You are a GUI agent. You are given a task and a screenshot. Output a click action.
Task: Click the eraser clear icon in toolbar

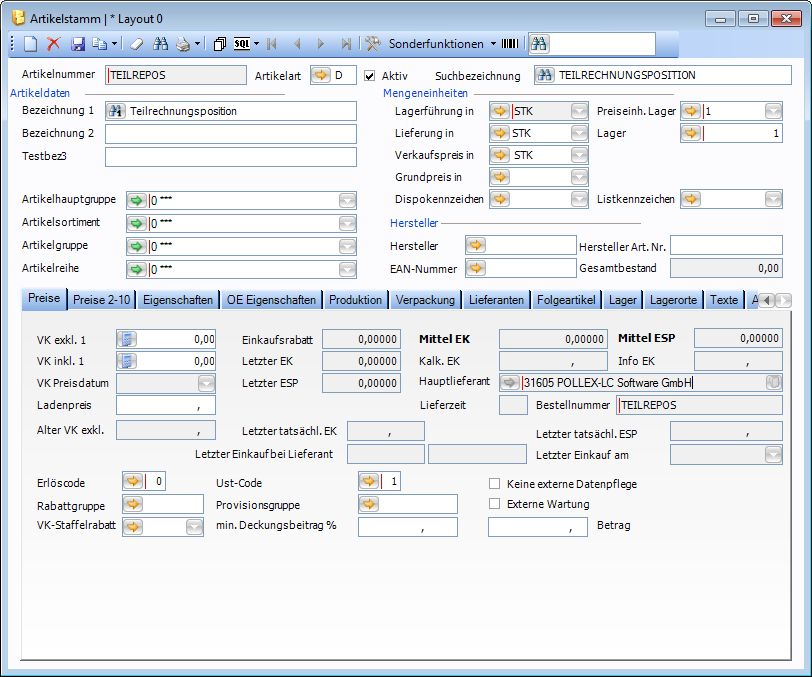coord(138,44)
